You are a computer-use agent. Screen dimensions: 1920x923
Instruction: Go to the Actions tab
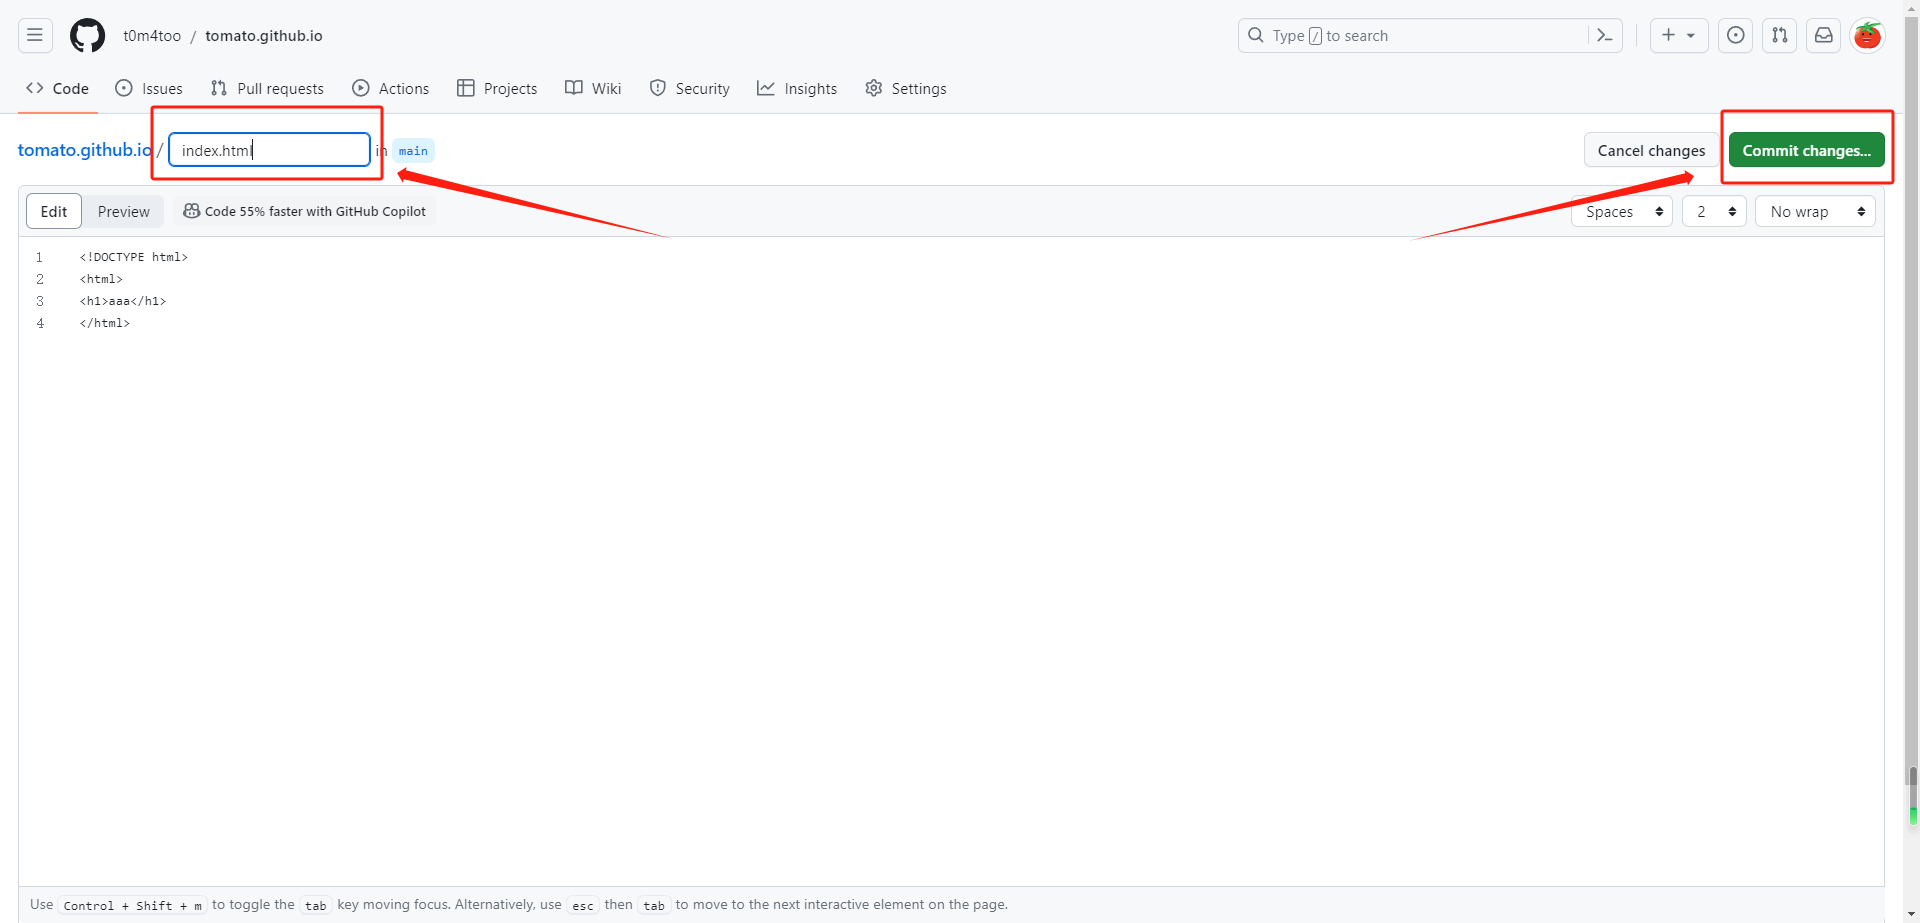(391, 88)
